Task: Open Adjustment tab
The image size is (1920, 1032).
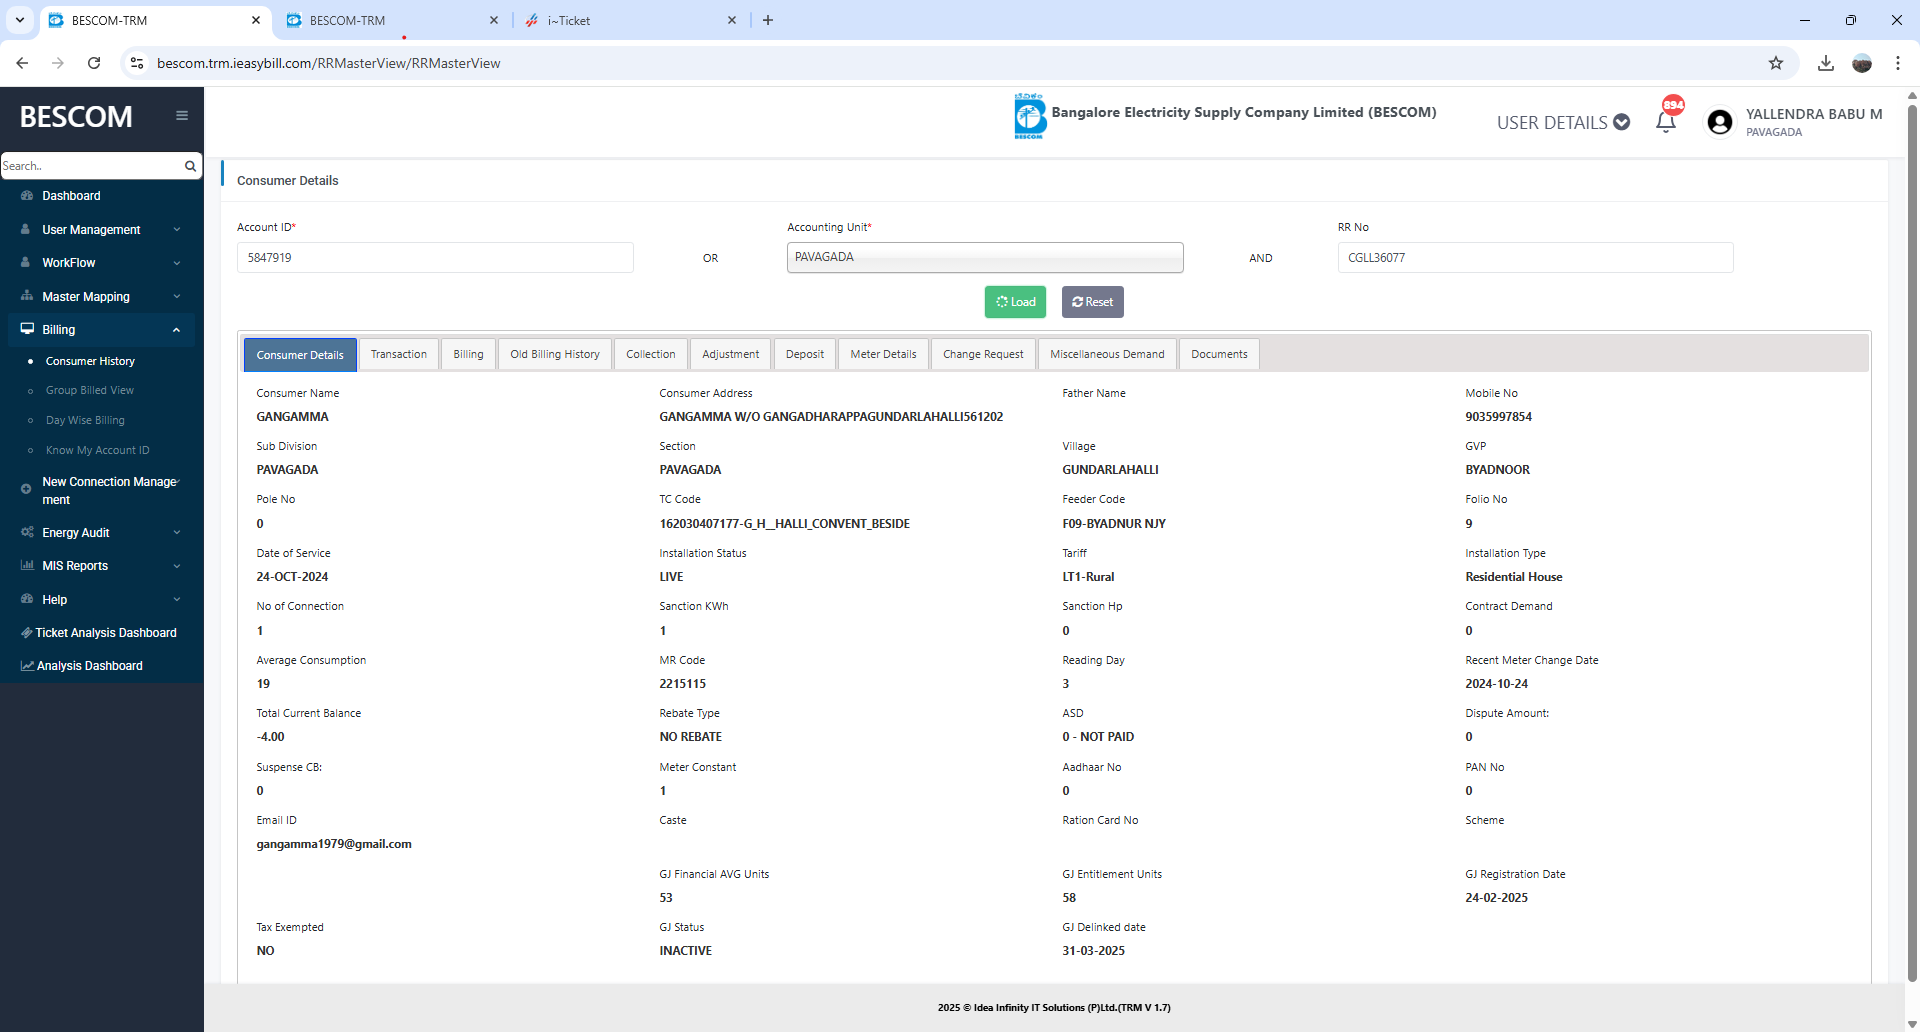Action: 730,354
